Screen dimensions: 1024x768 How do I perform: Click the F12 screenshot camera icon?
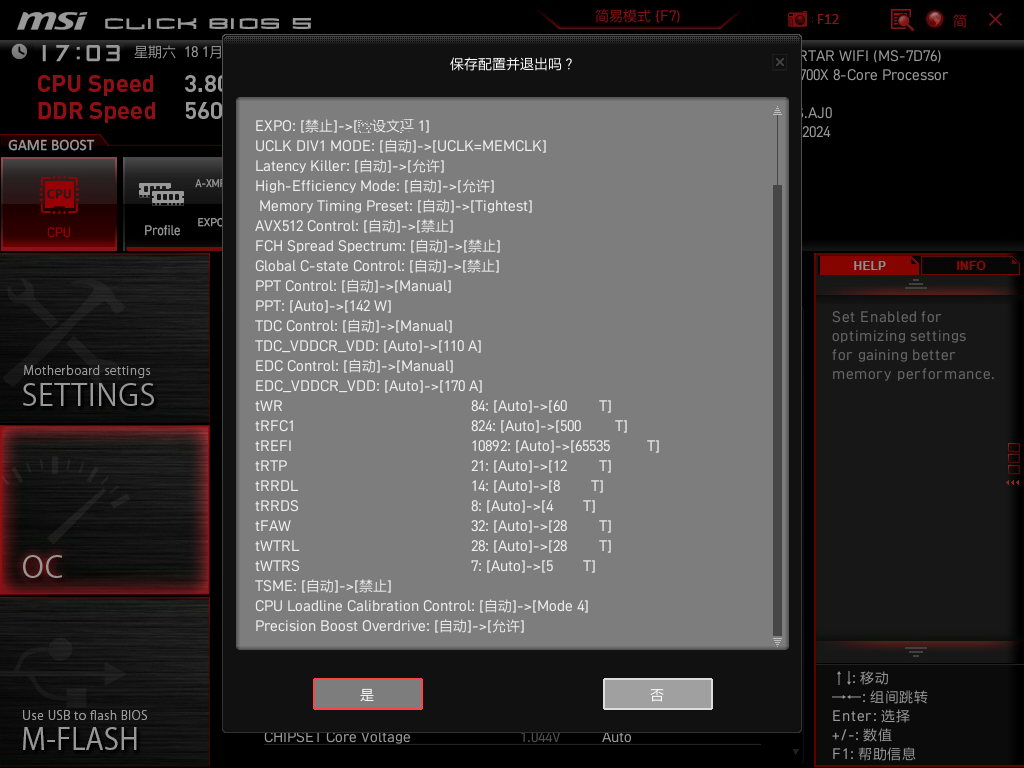[797, 20]
